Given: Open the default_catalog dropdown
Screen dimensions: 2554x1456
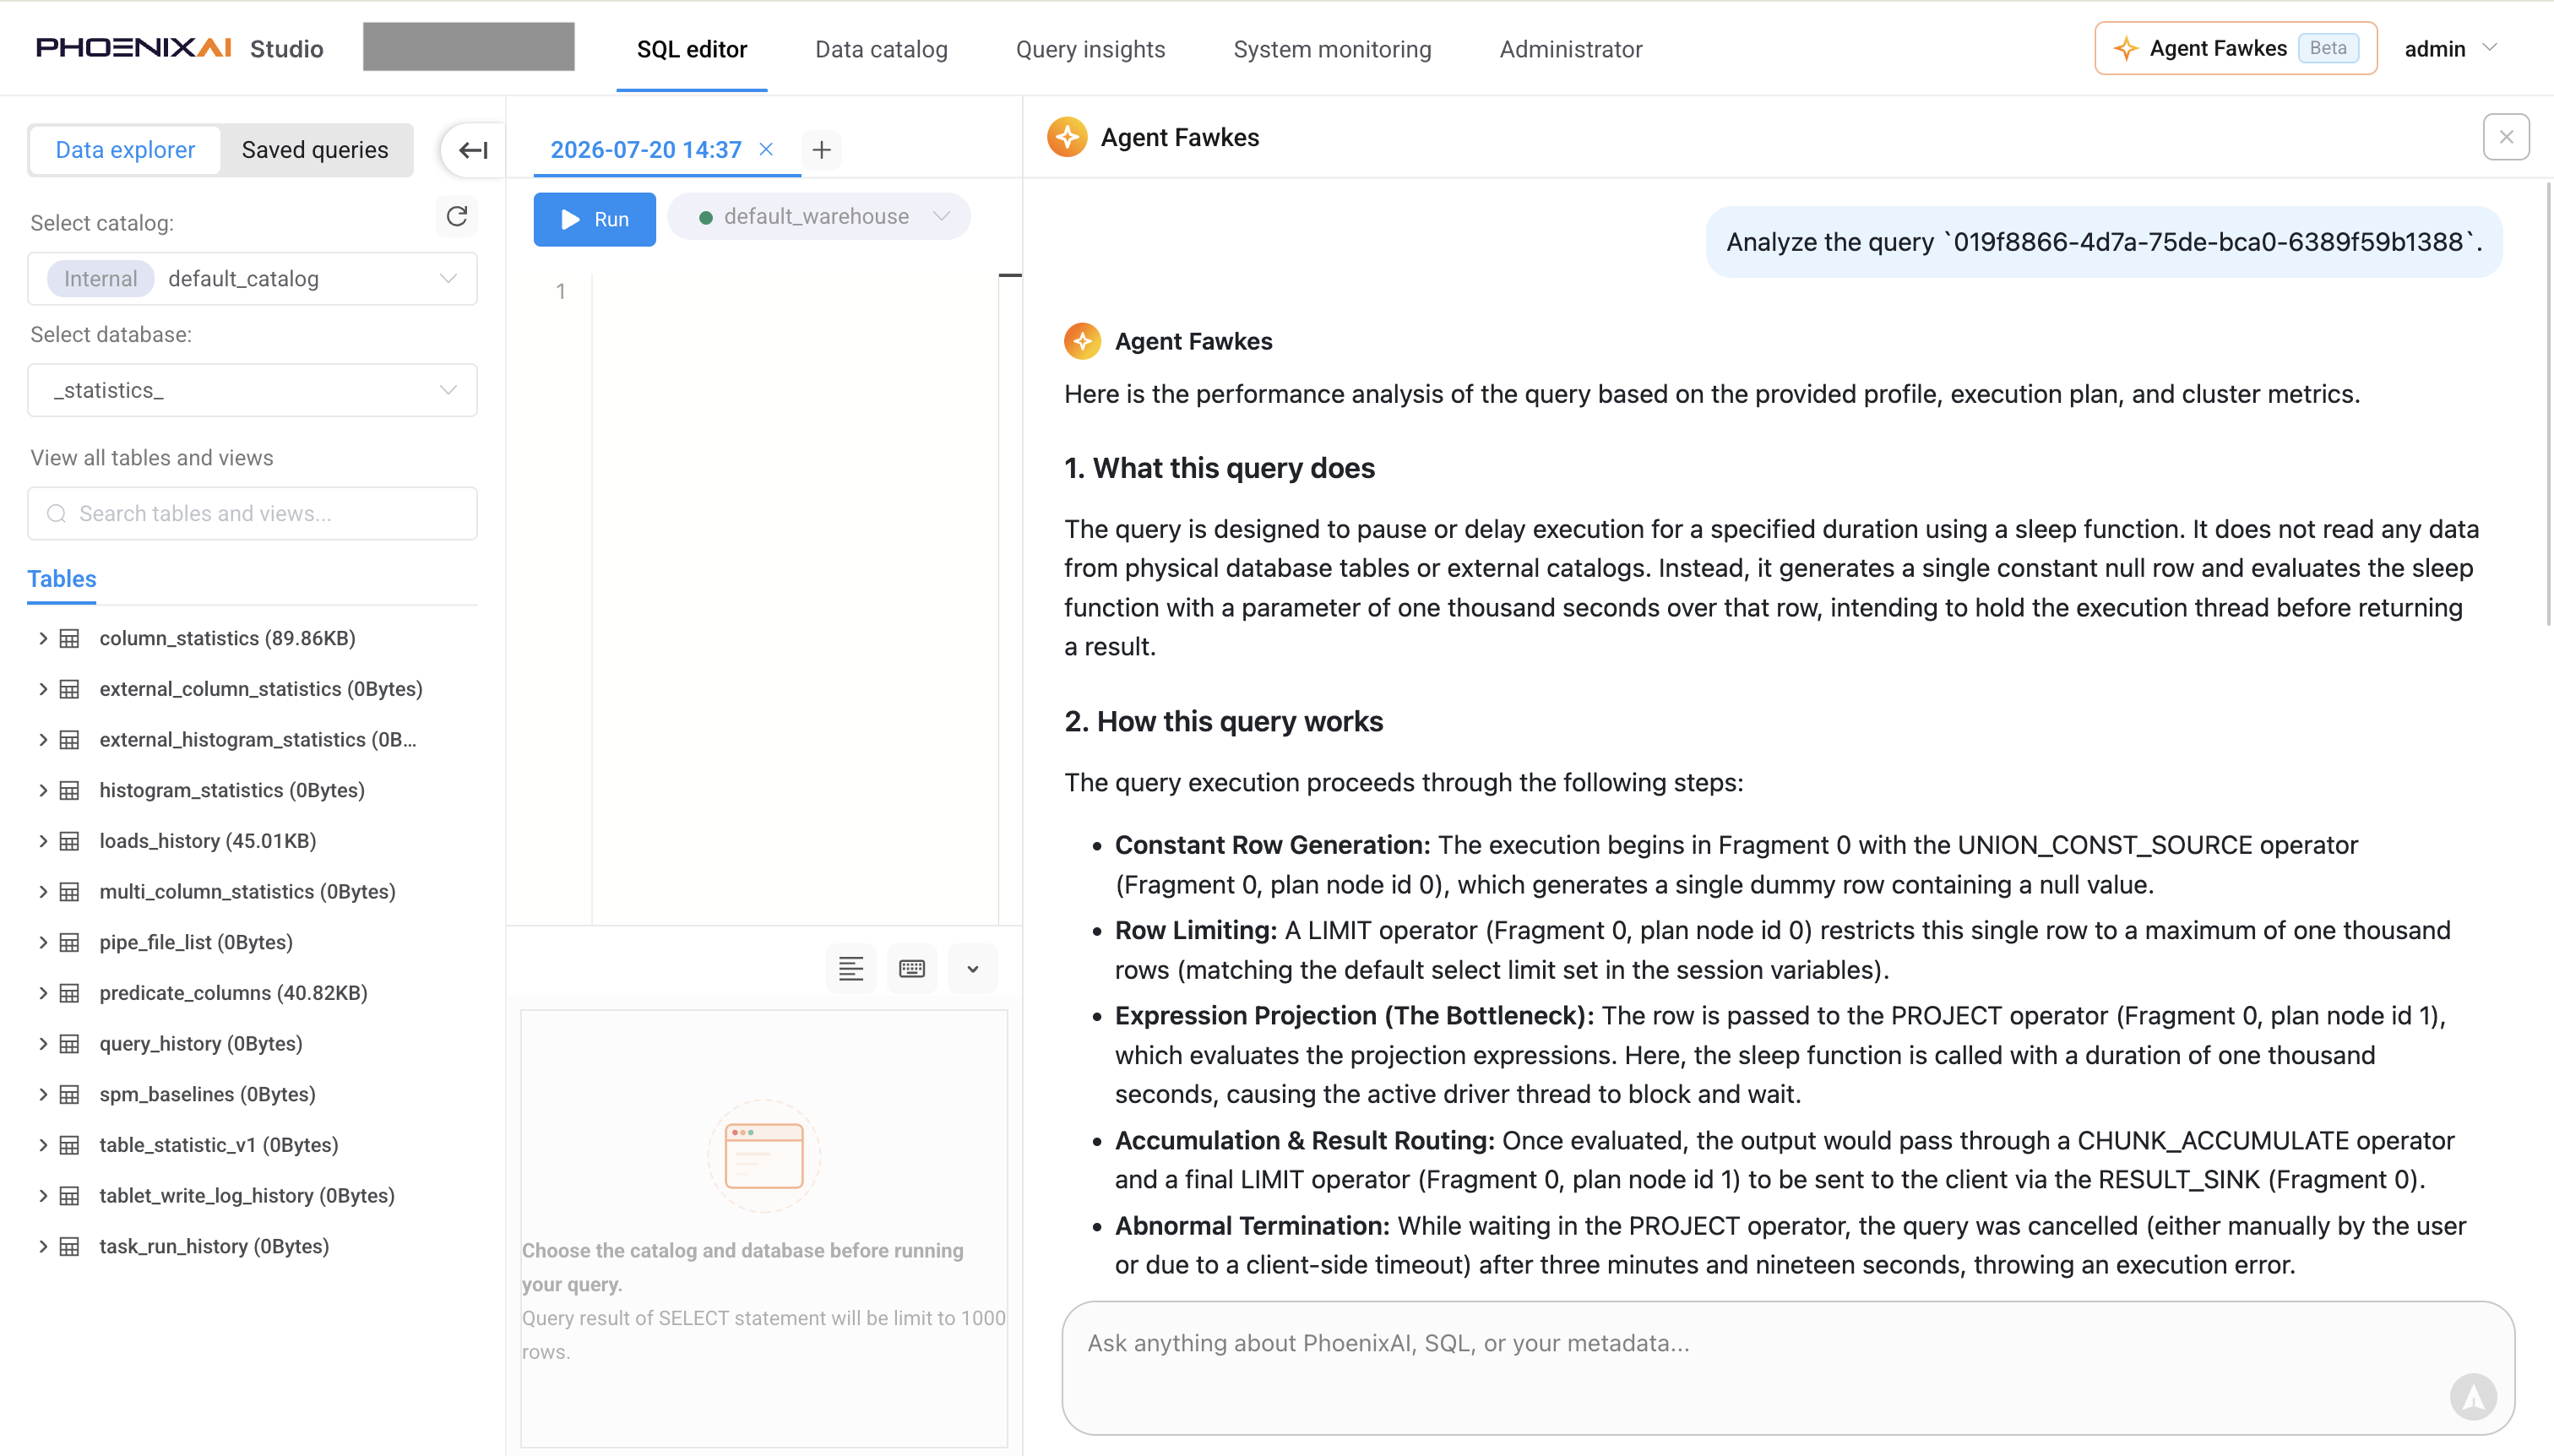Looking at the screenshot, I should pyautogui.click(x=252, y=279).
